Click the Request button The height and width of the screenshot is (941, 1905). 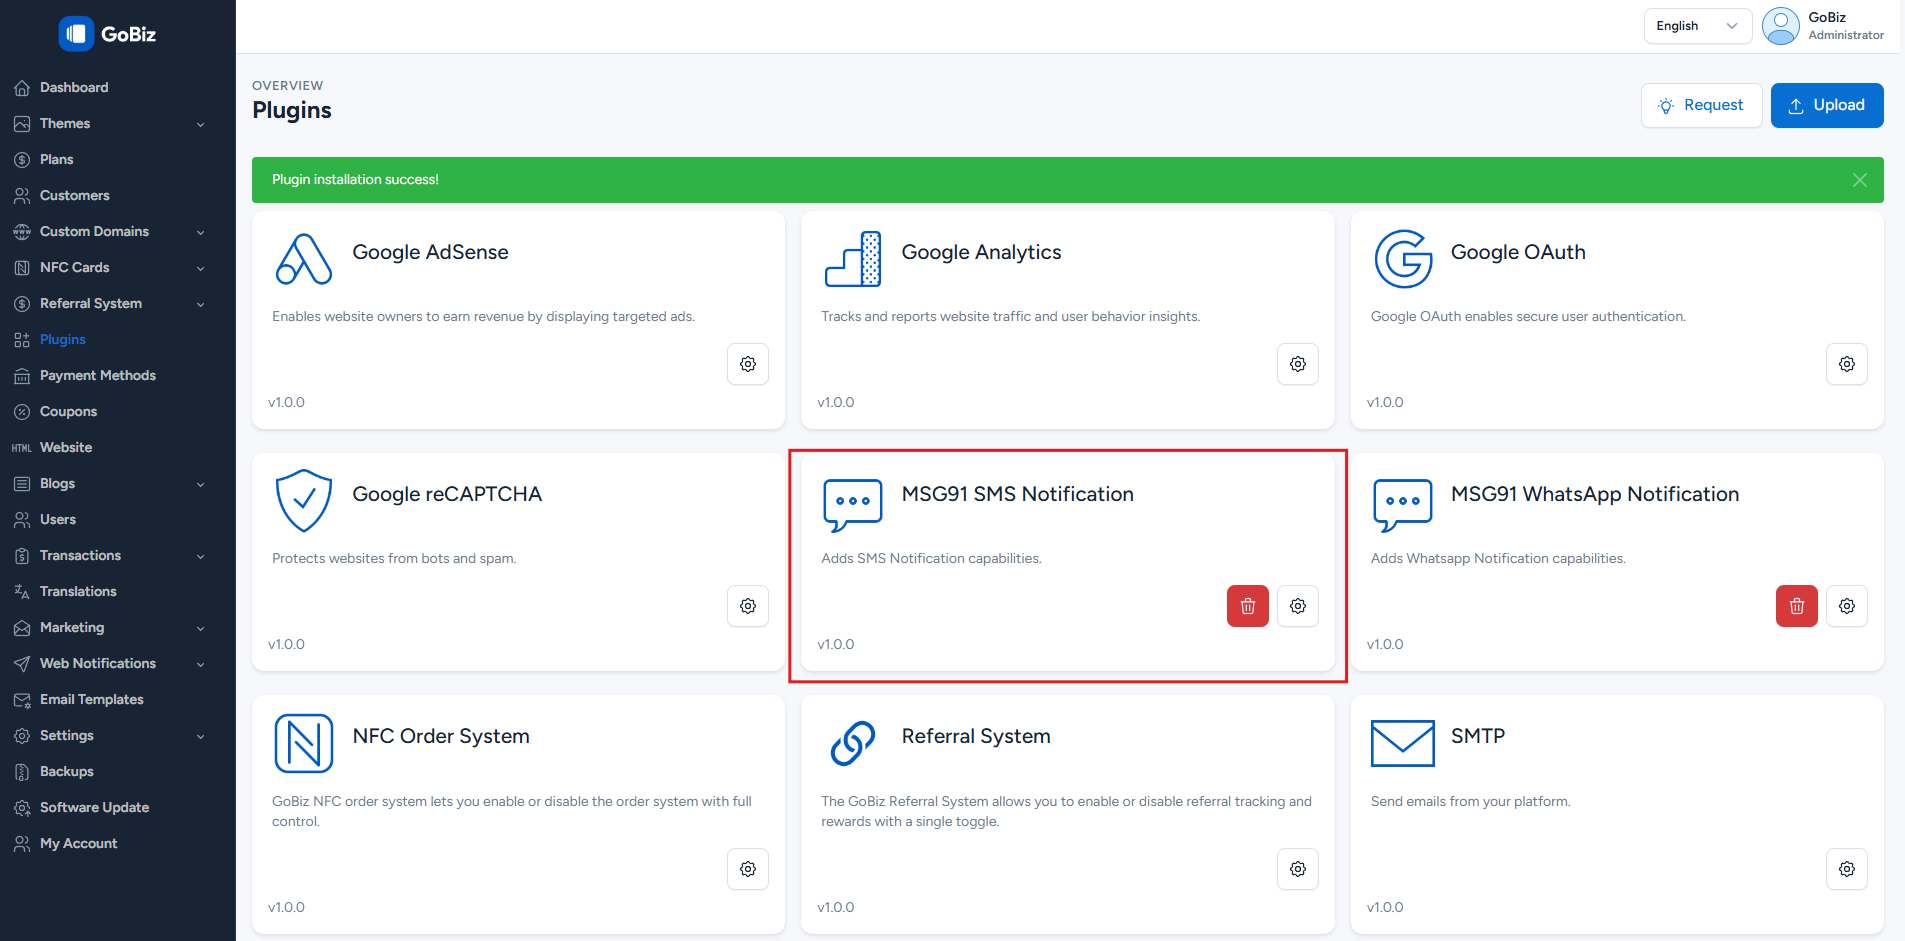[1701, 105]
